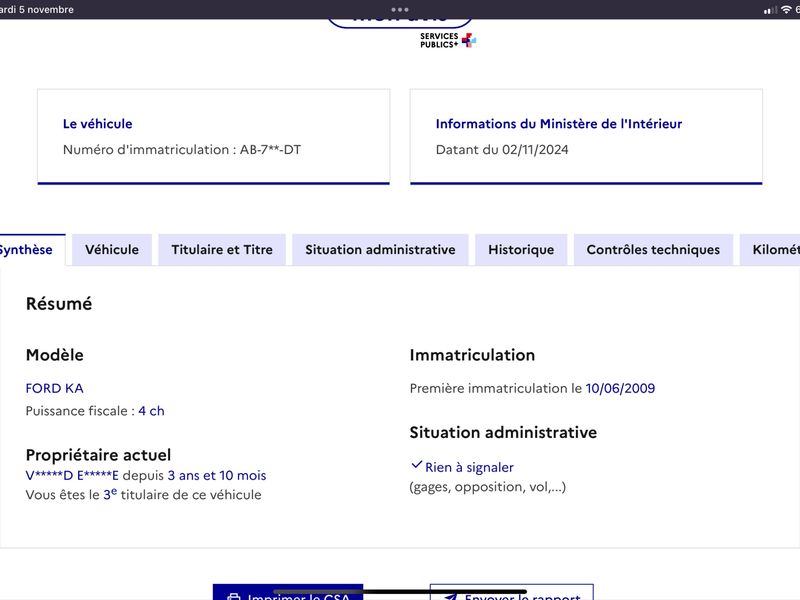800x600 pixels.
Task: Click the Datant du 02/11/2024 text
Action: (x=502, y=149)
